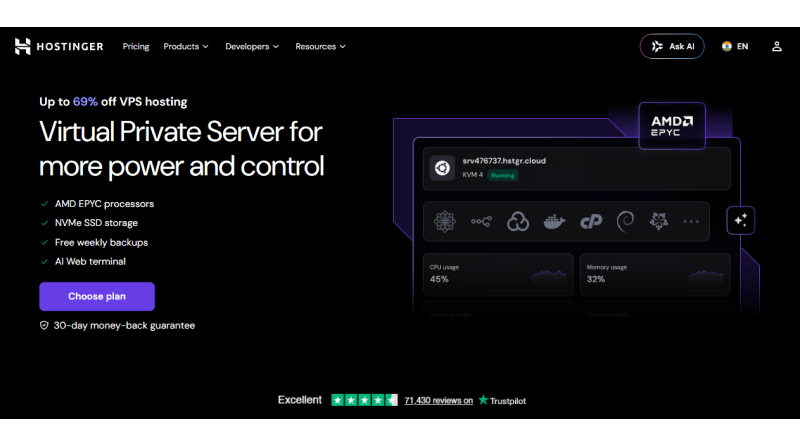Click the NVMe SSD storage feature text
The image size is (800, 445).
[x=96, y=223]
